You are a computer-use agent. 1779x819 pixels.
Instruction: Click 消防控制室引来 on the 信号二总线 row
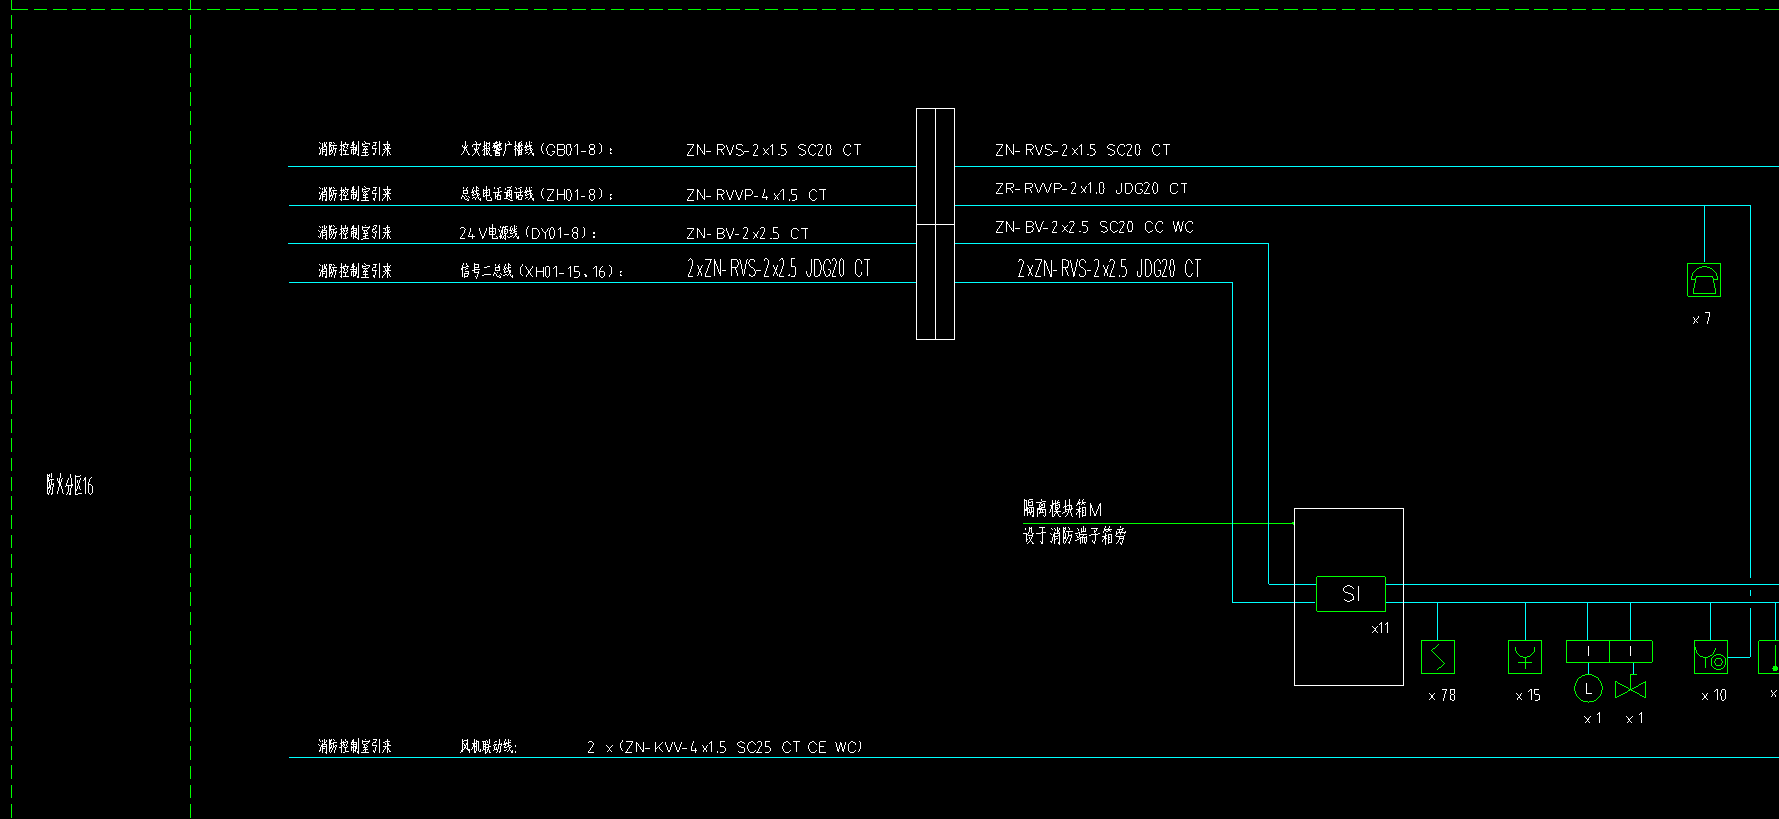(x=355, y=271)
